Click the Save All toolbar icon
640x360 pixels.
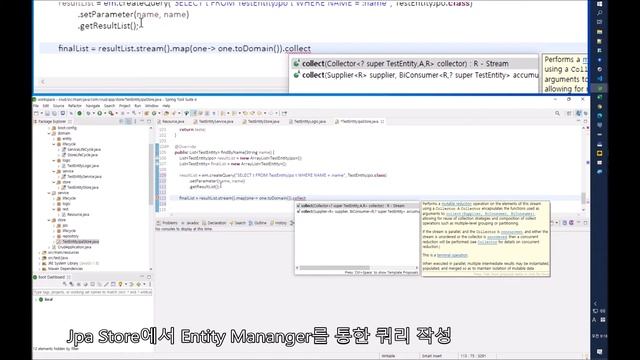[54, 113]
